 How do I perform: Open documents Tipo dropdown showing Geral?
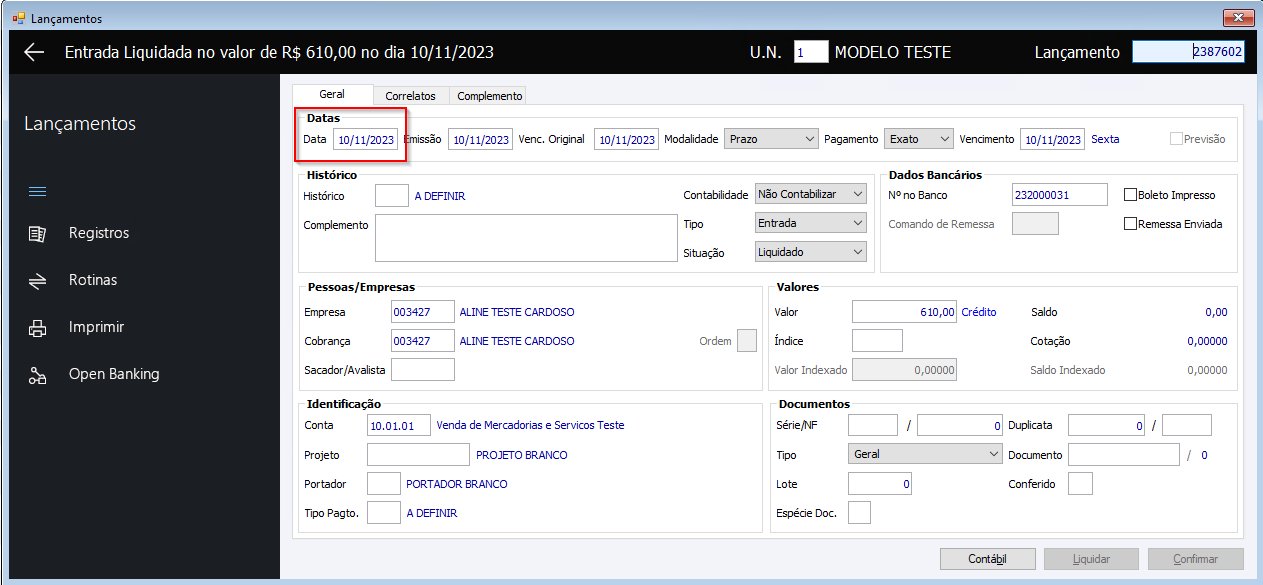pos(925,454)
